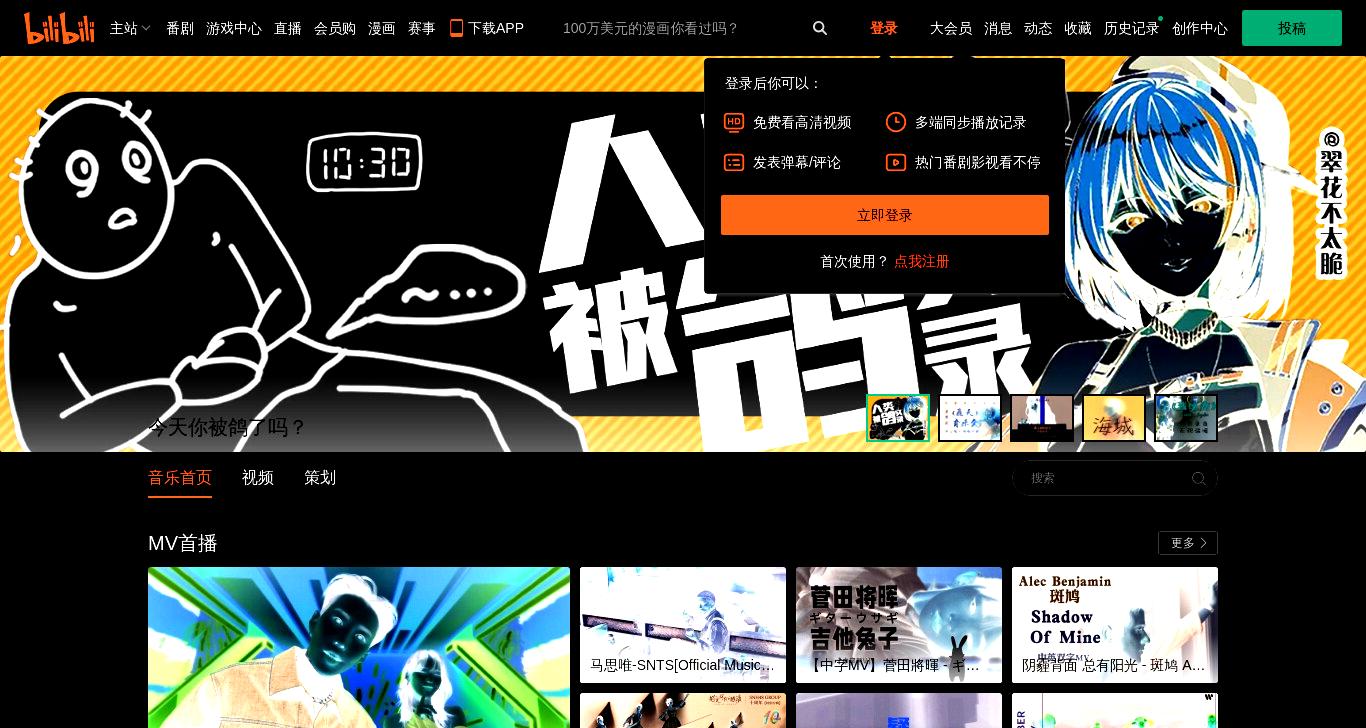Click the HD icon for 免费看高清视频
This screenshot has width=1366, height=728.
pyautogui.click(x=734, y=122)
